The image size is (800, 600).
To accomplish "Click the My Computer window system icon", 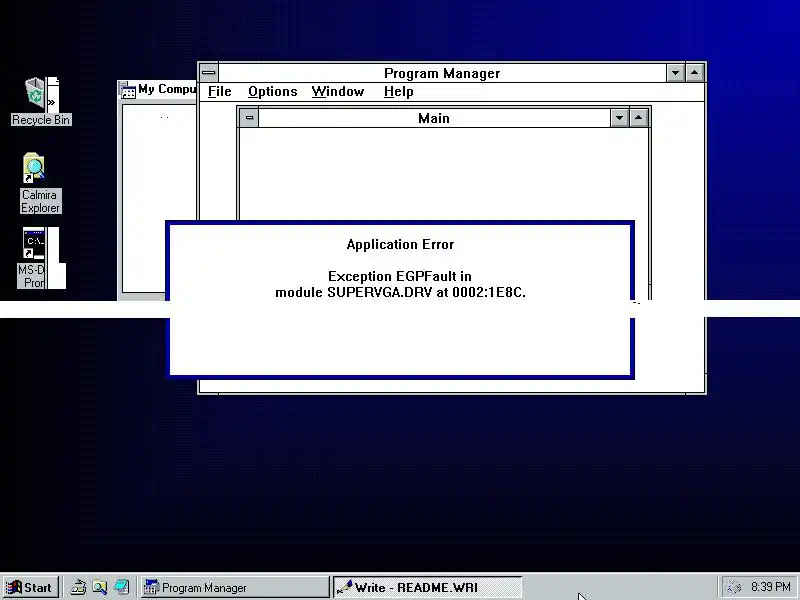I will click(x=128, y=90).
